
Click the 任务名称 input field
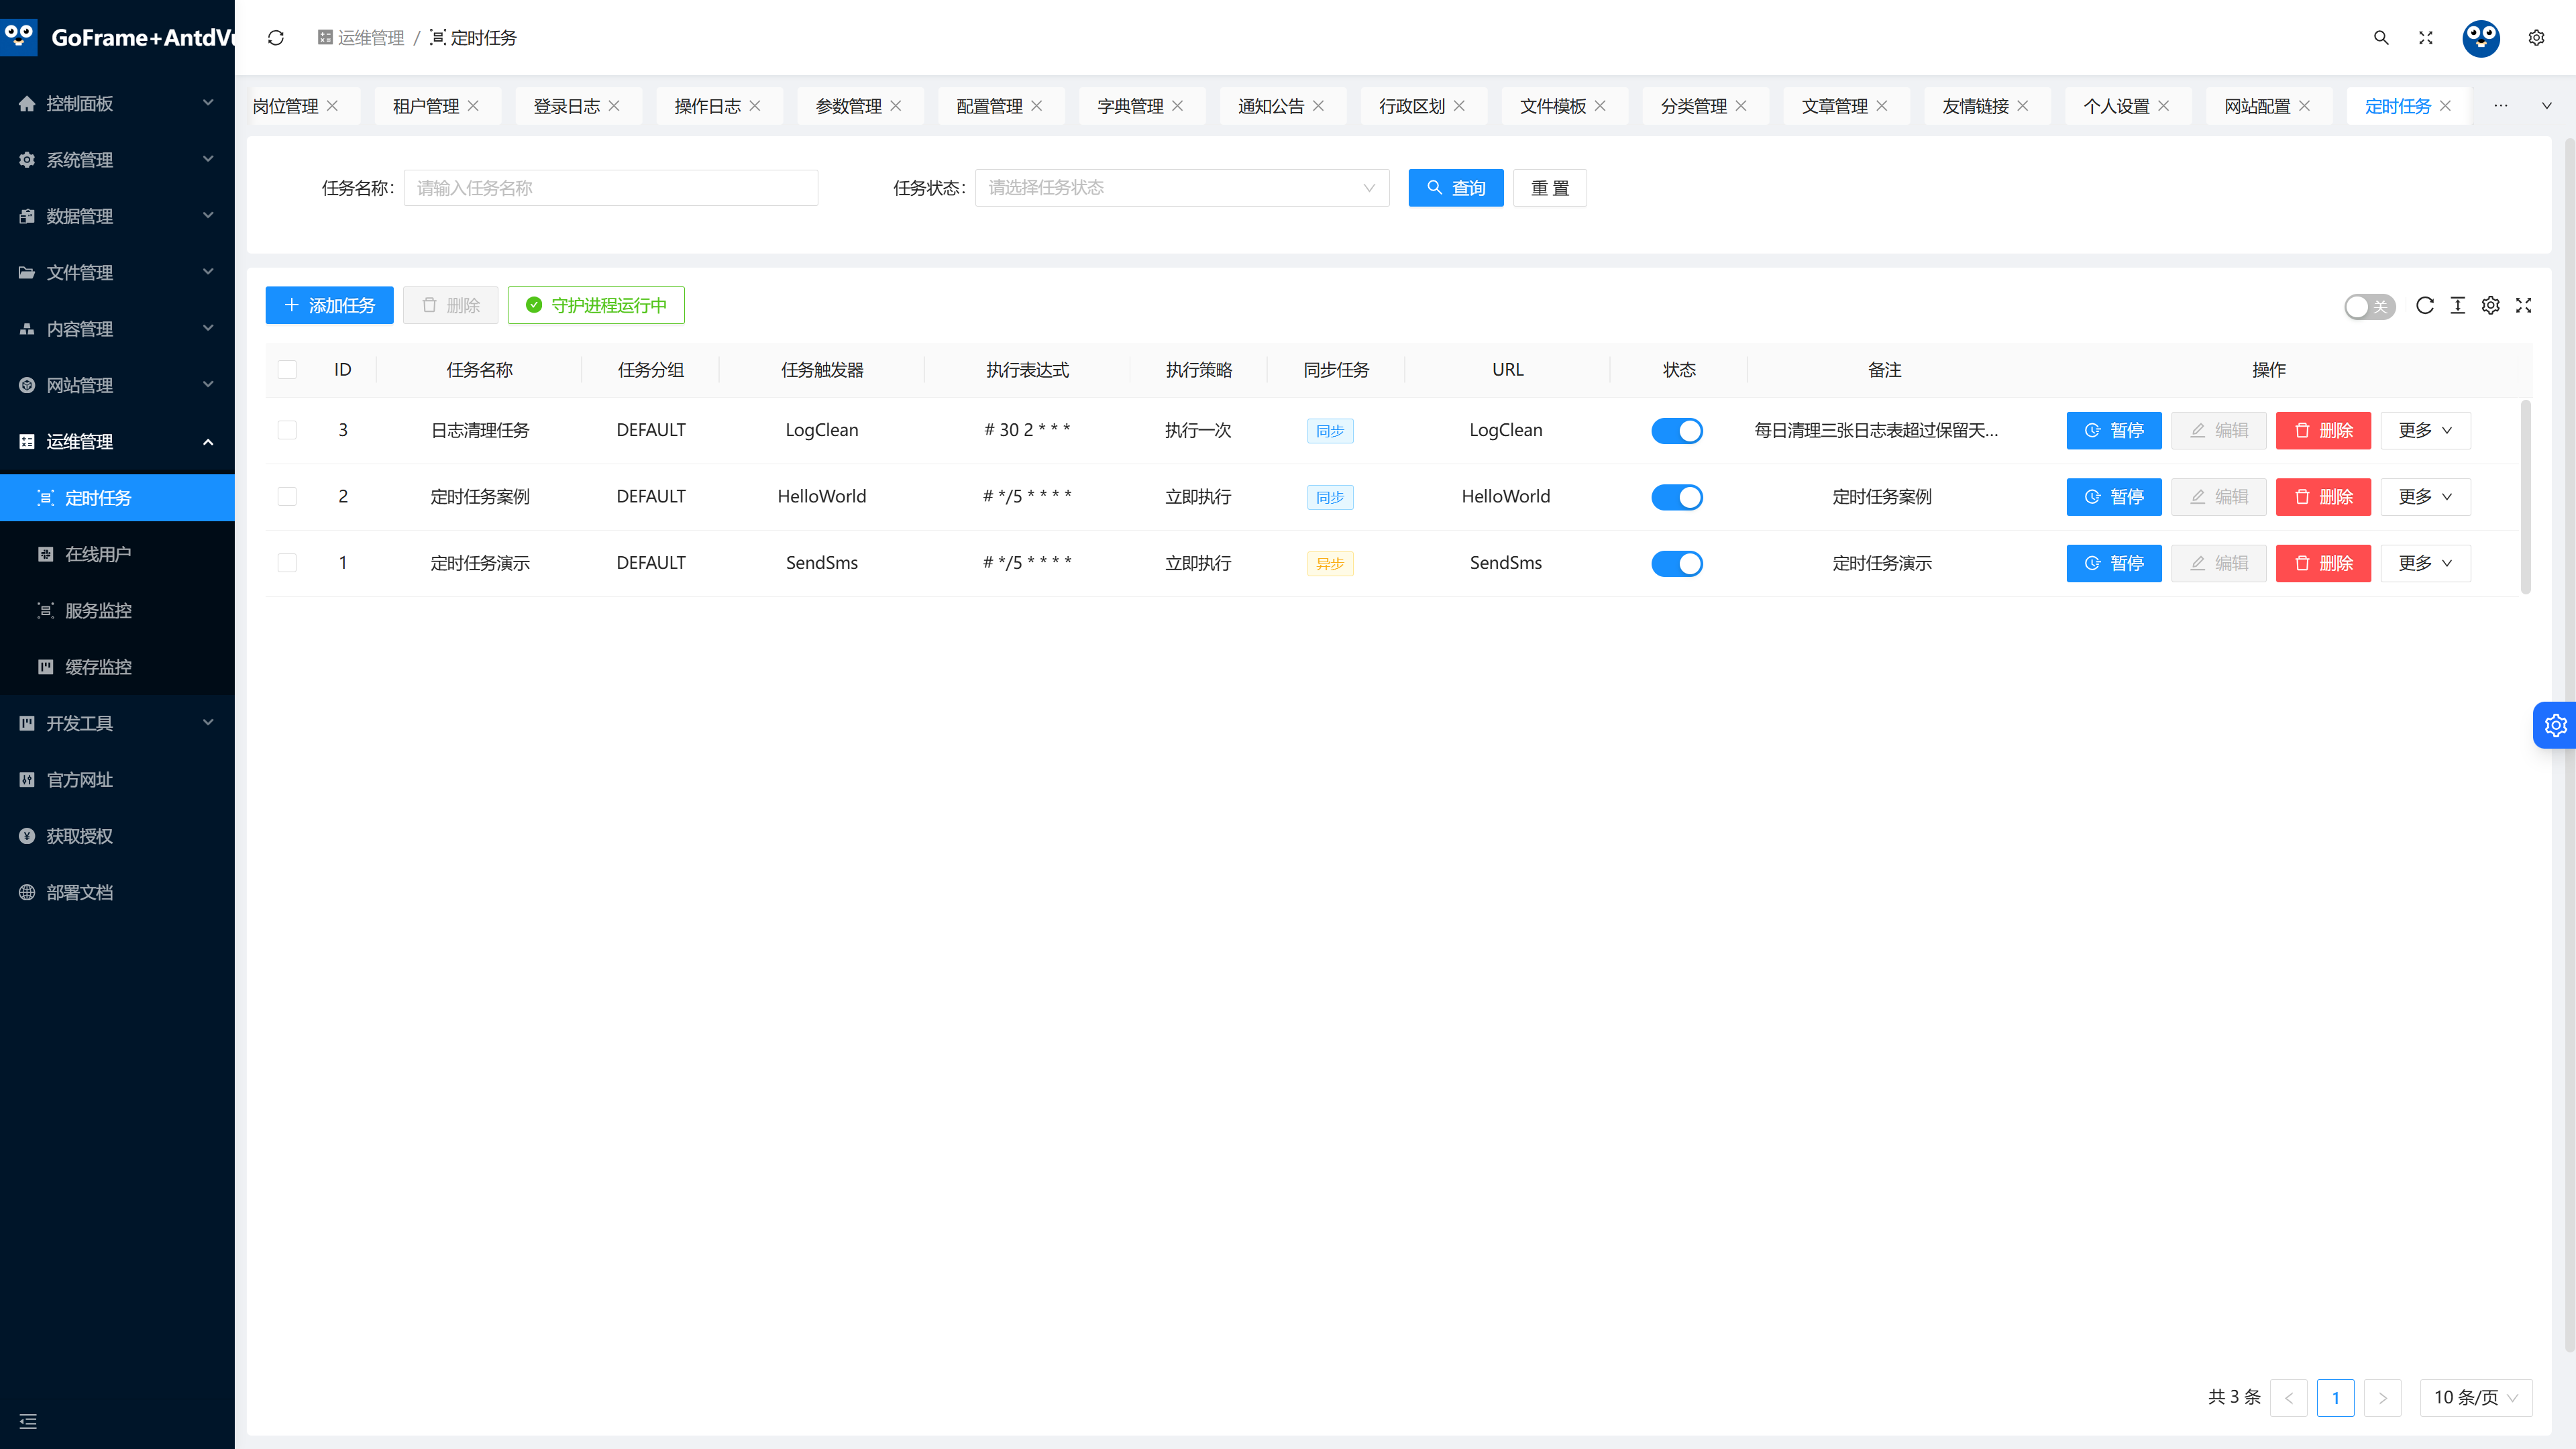611,188
